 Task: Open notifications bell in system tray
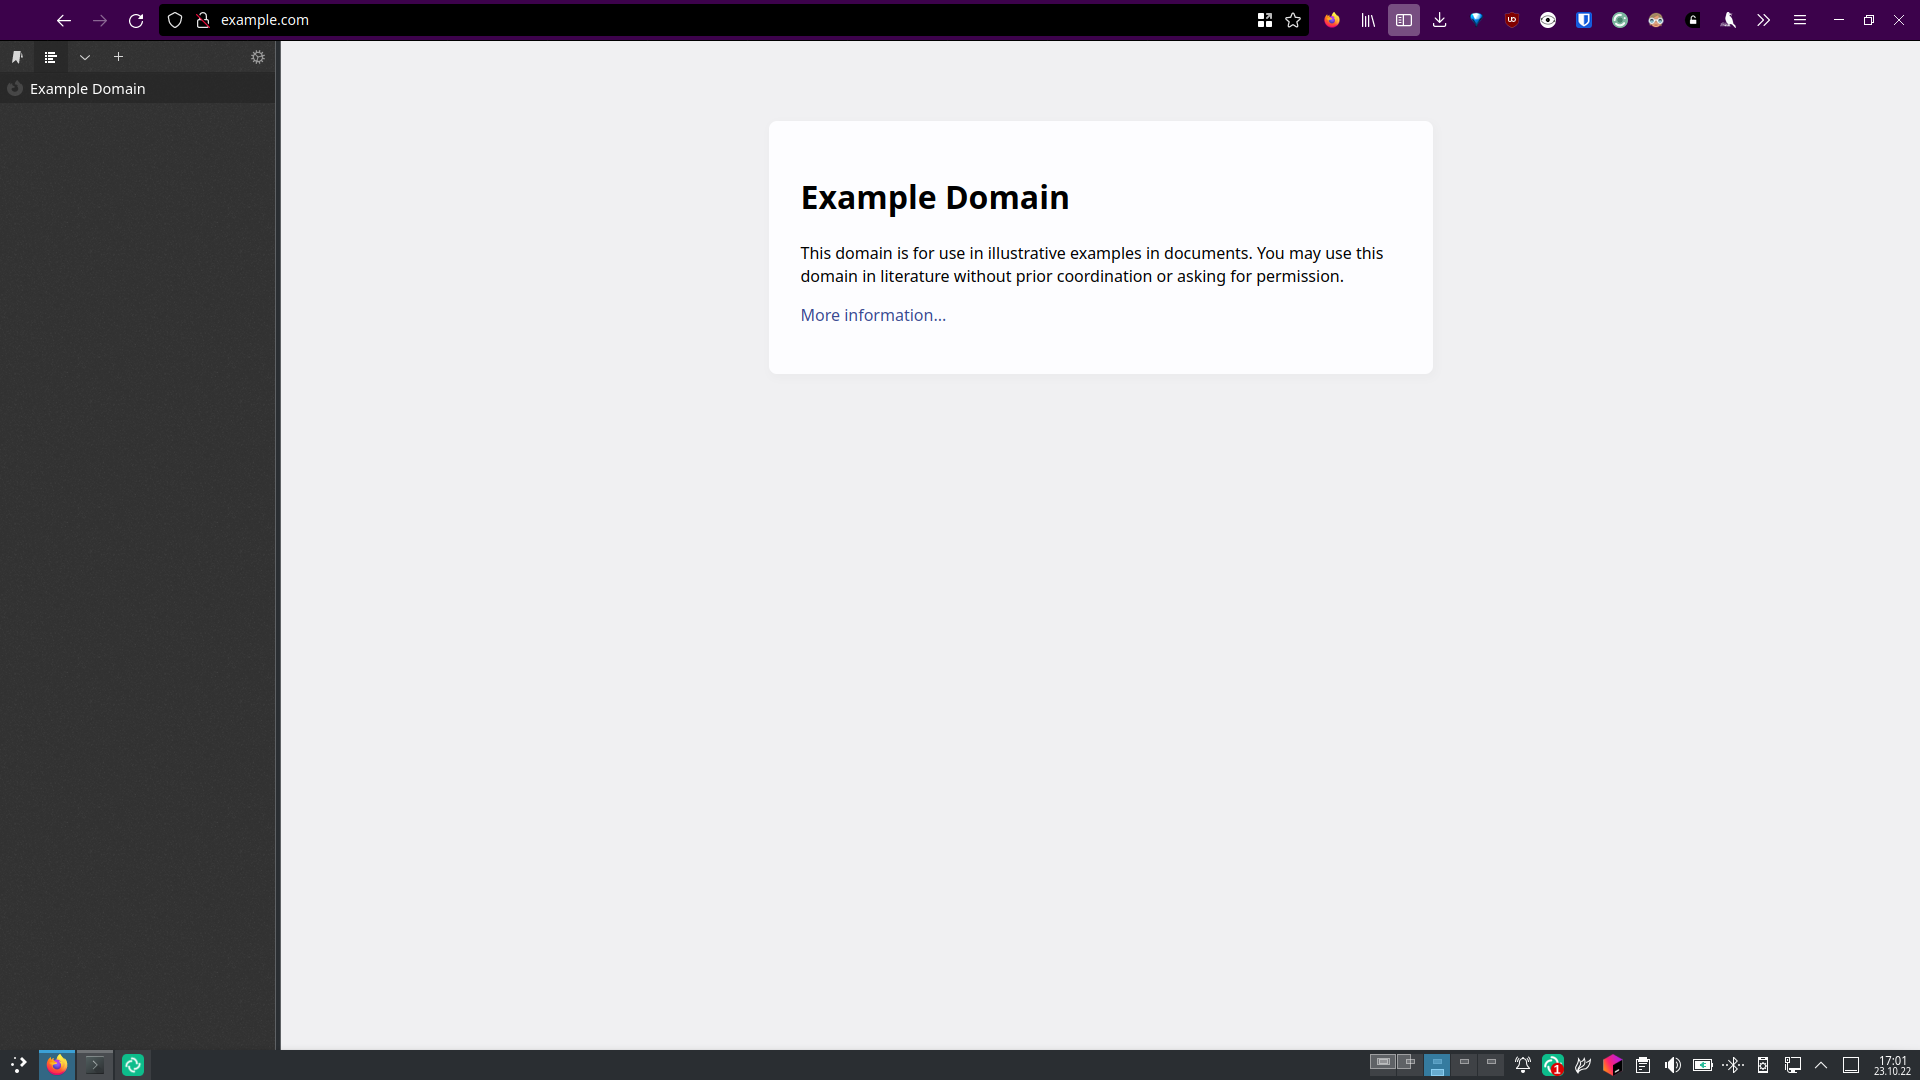click(x=1523, y=1065)
